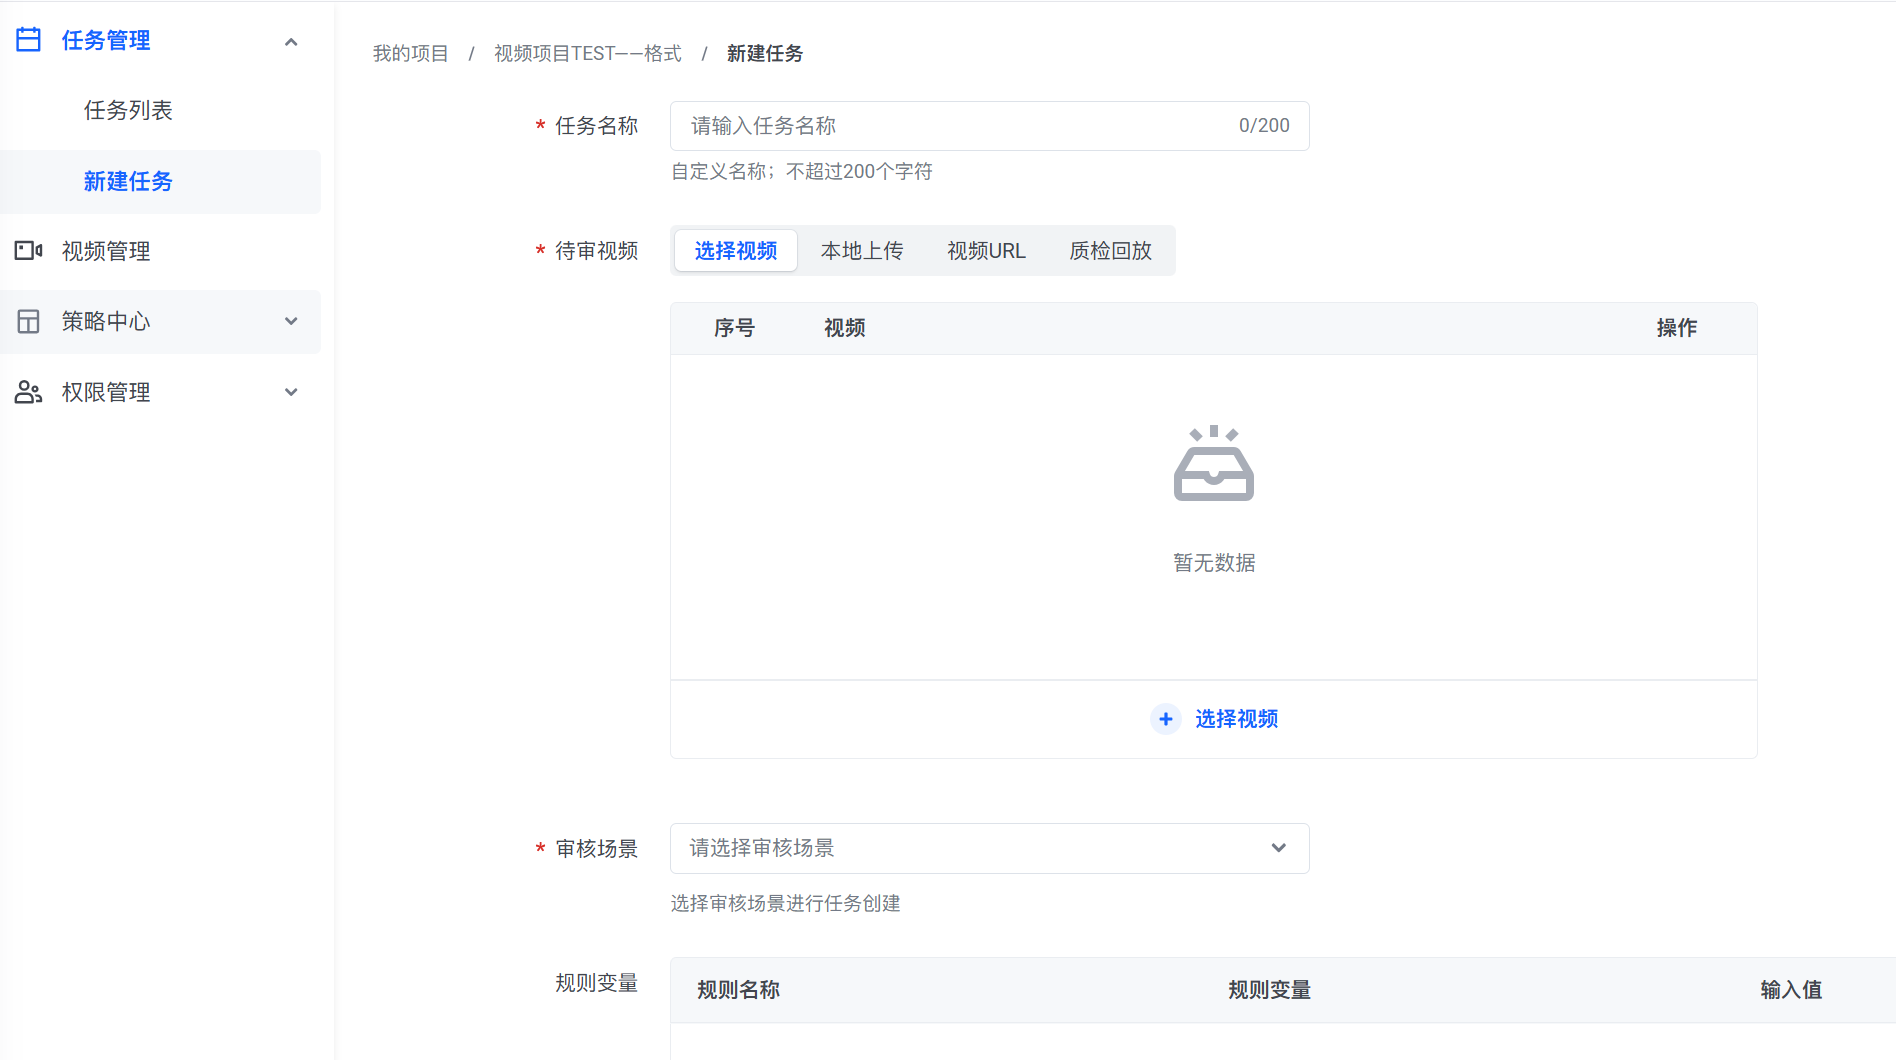Open 任务列表 in the sidebar

tap(128, 110)
